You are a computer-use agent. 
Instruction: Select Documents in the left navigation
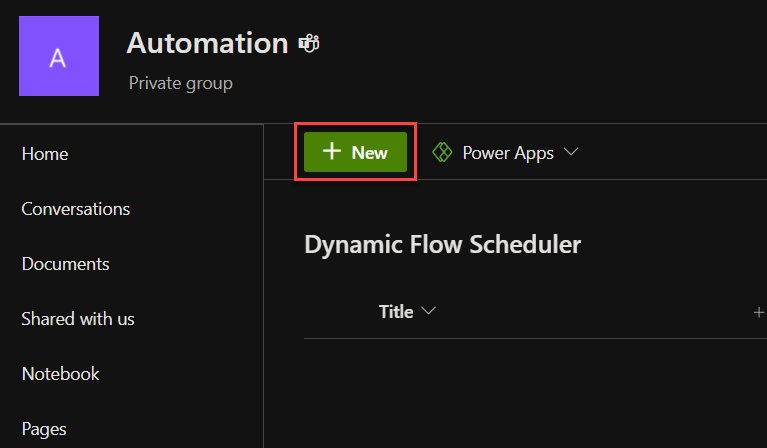[x=66, y=264]
